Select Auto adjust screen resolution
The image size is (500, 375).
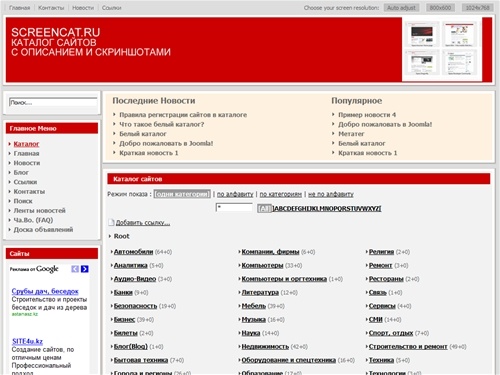[x=401, y=8]
